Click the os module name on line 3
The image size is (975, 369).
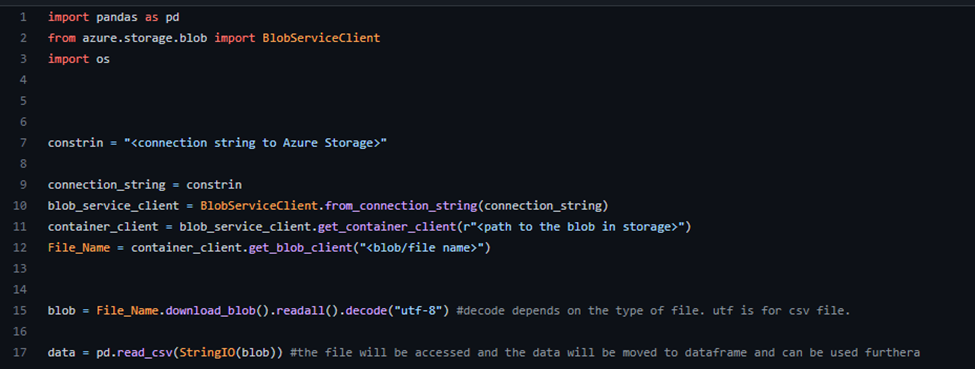coord(103,59)
